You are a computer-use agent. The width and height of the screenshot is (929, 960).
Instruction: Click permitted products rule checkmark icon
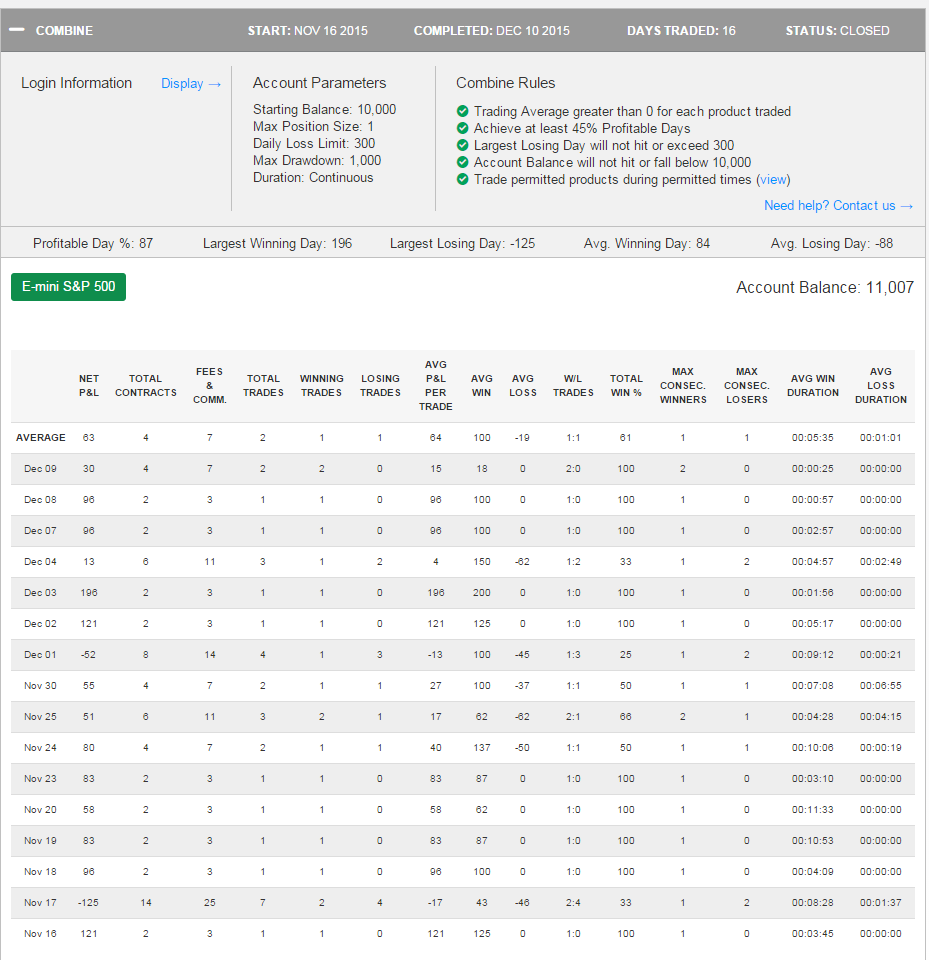tap(462, 179)
